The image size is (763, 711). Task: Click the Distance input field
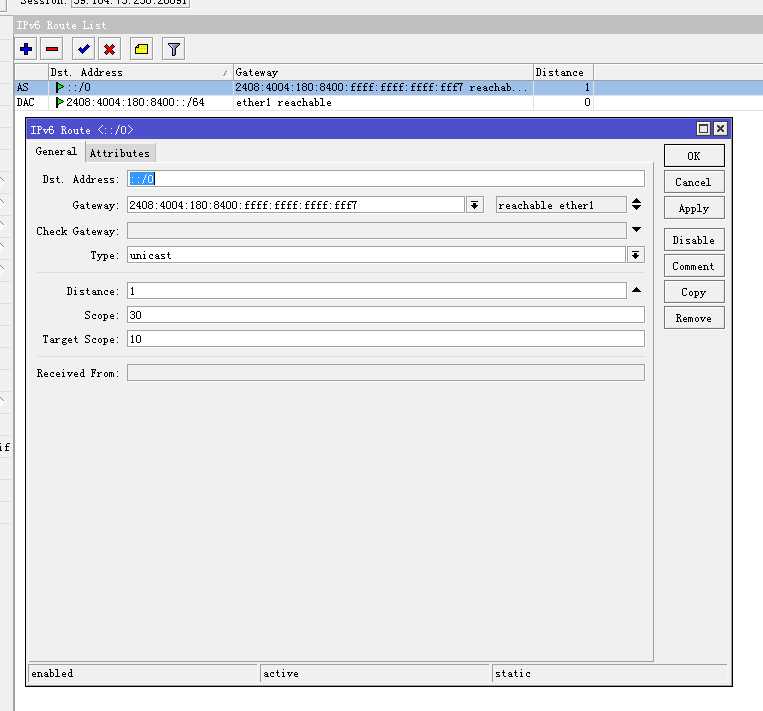[x=377, y=291]
